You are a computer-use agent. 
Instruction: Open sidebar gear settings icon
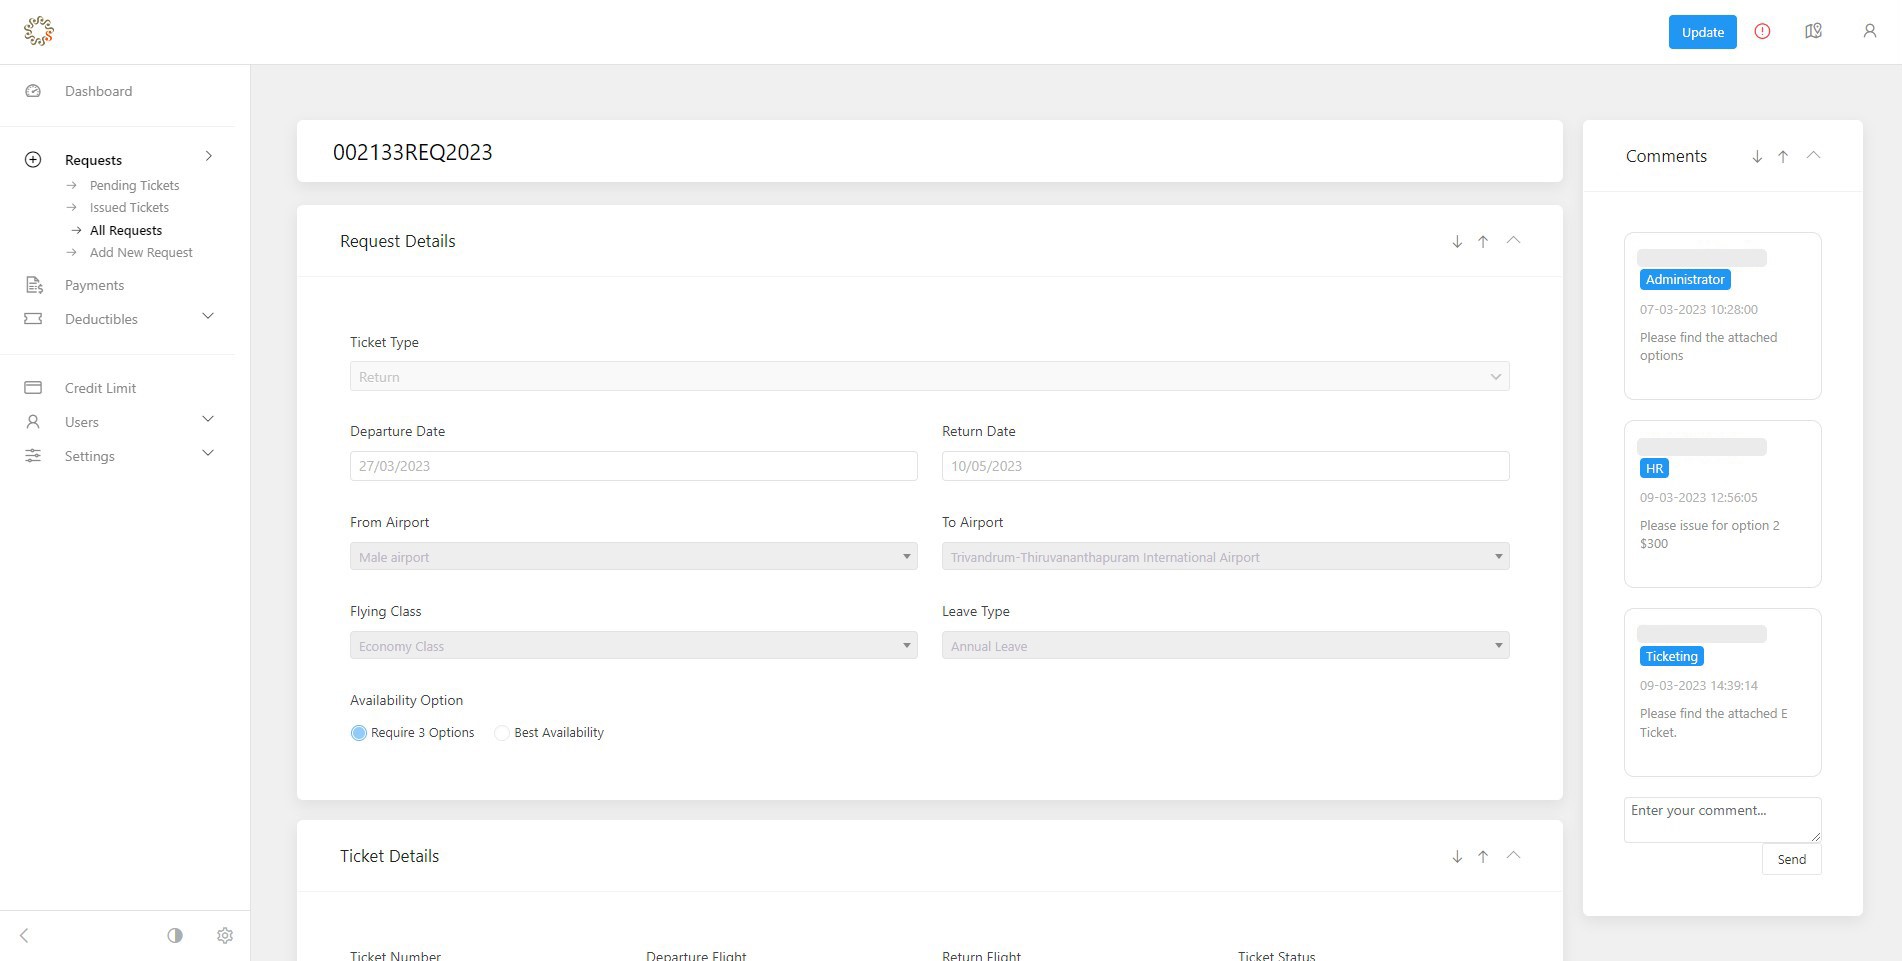[x=225, y=936]
